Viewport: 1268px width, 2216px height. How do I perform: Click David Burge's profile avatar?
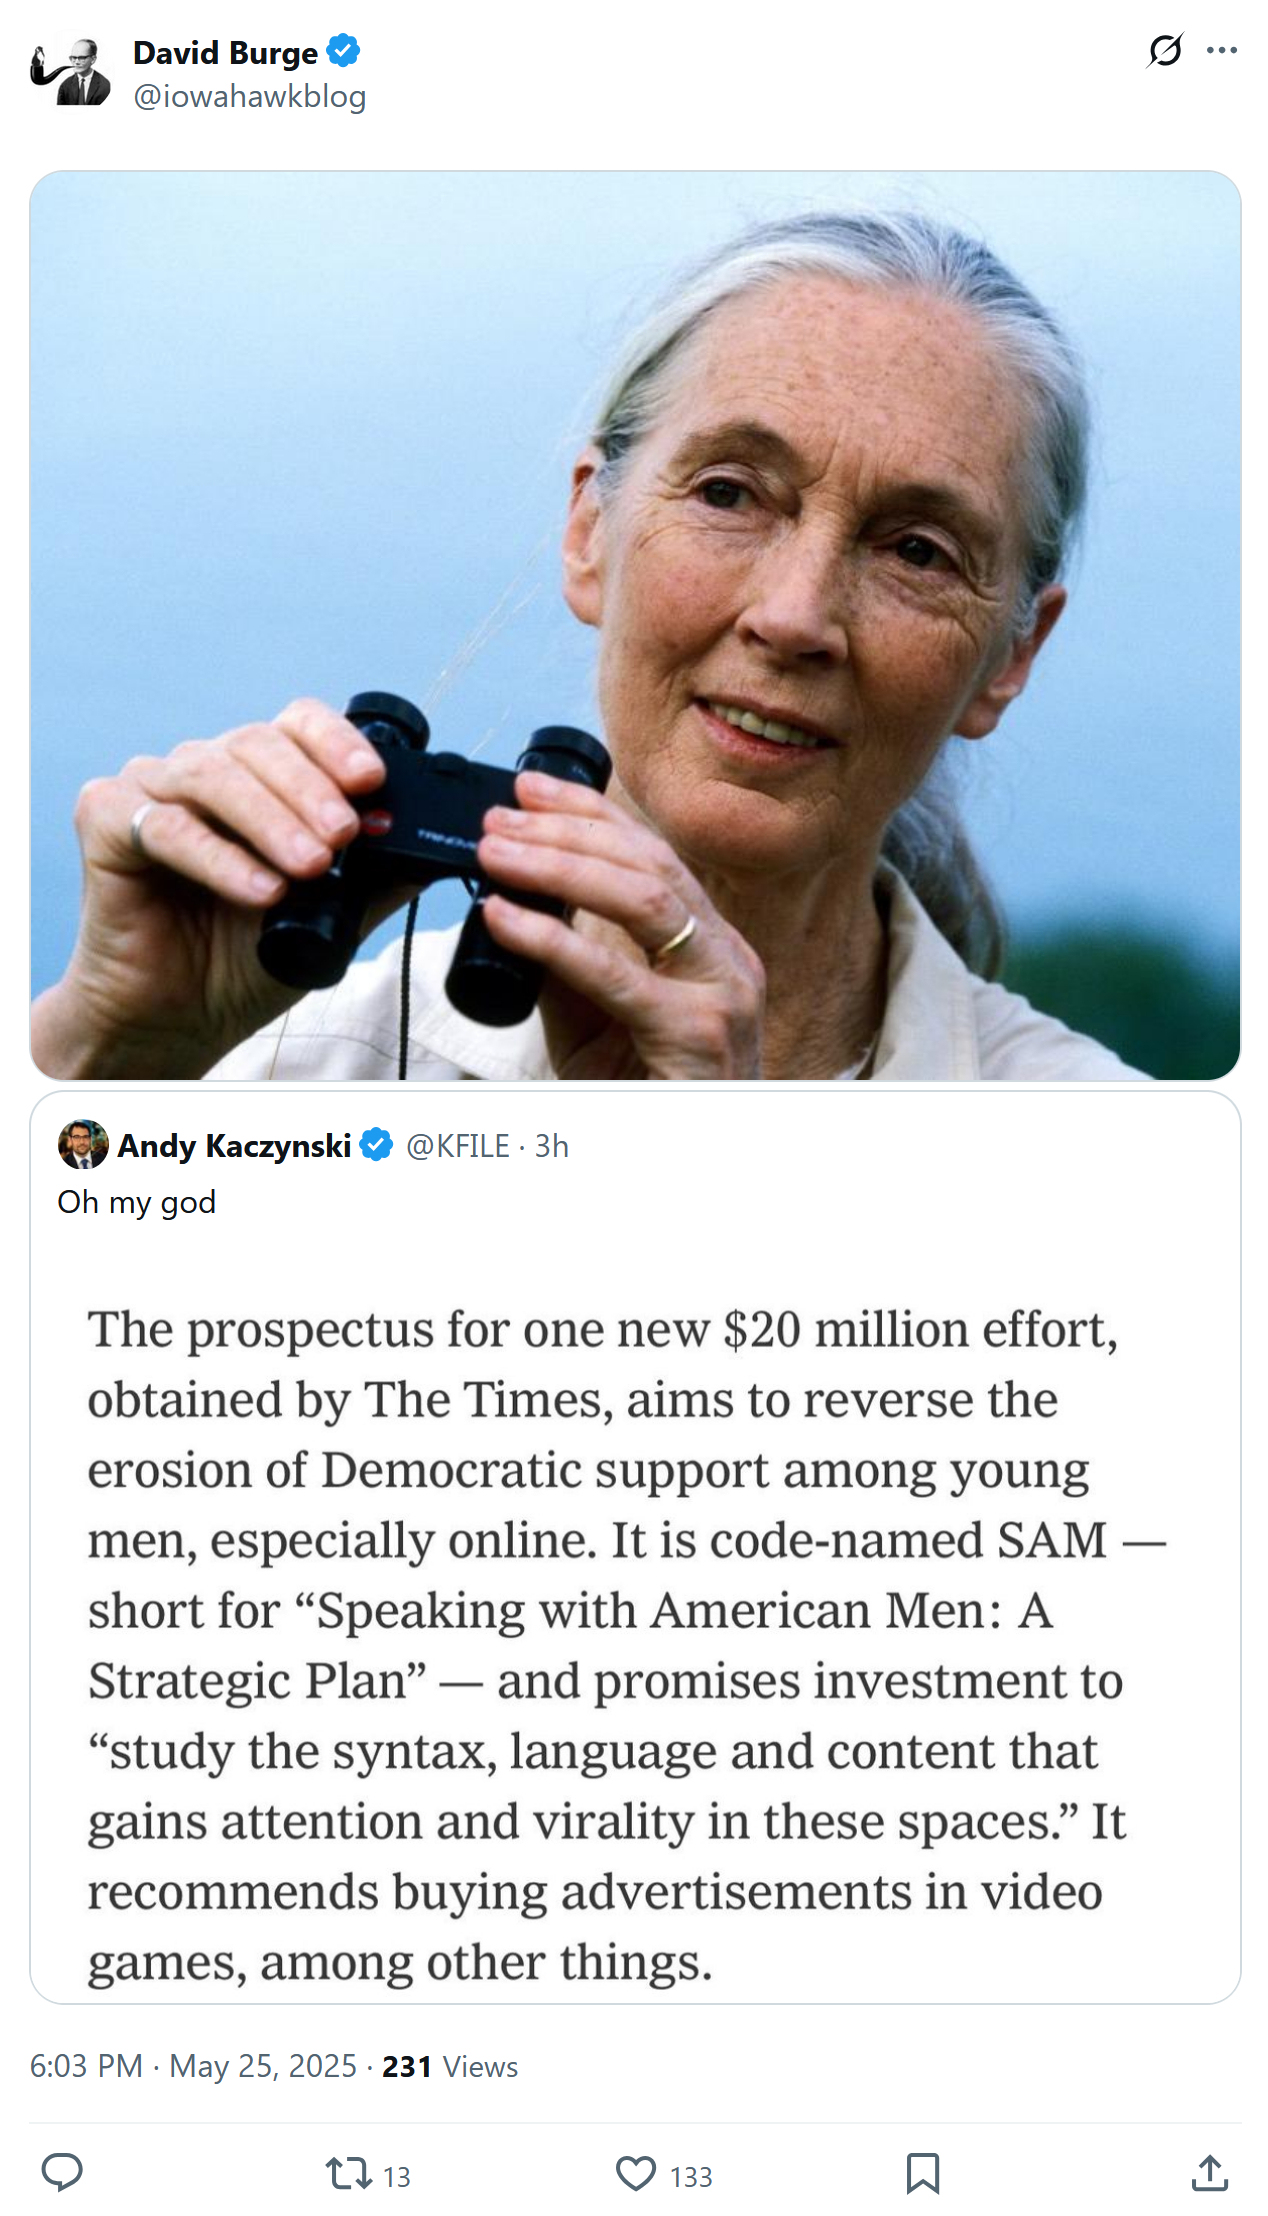(x=70, y=72)
